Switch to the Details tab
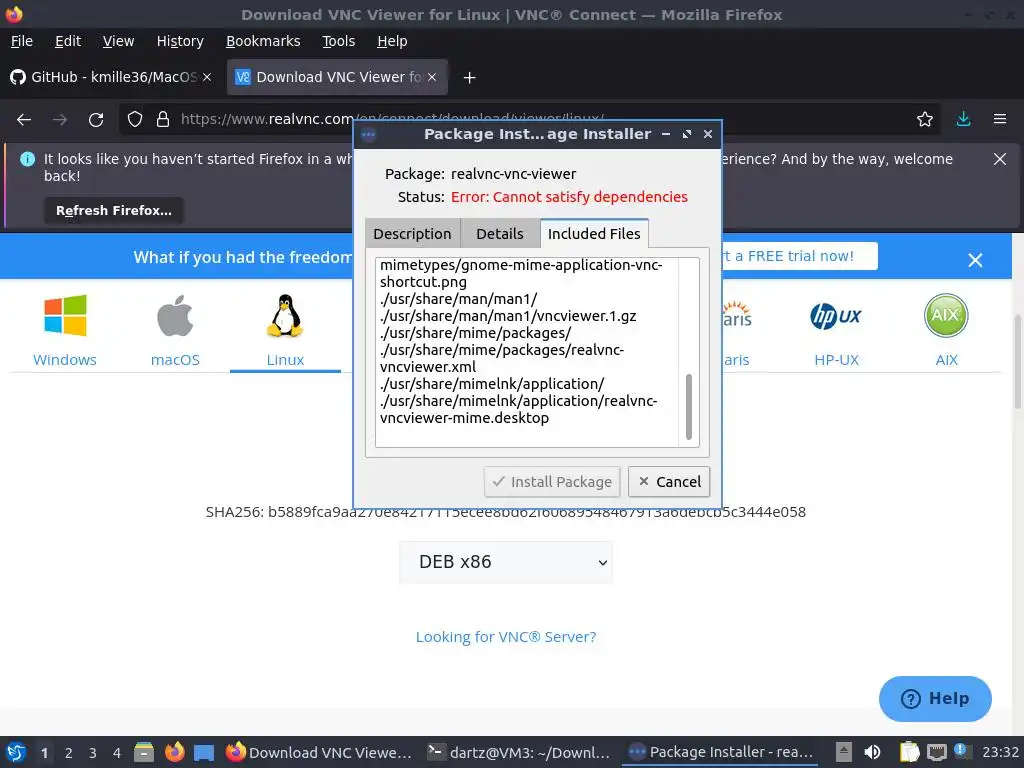The width and height of the screenshot is (1024, 768). tap(500, 234)
